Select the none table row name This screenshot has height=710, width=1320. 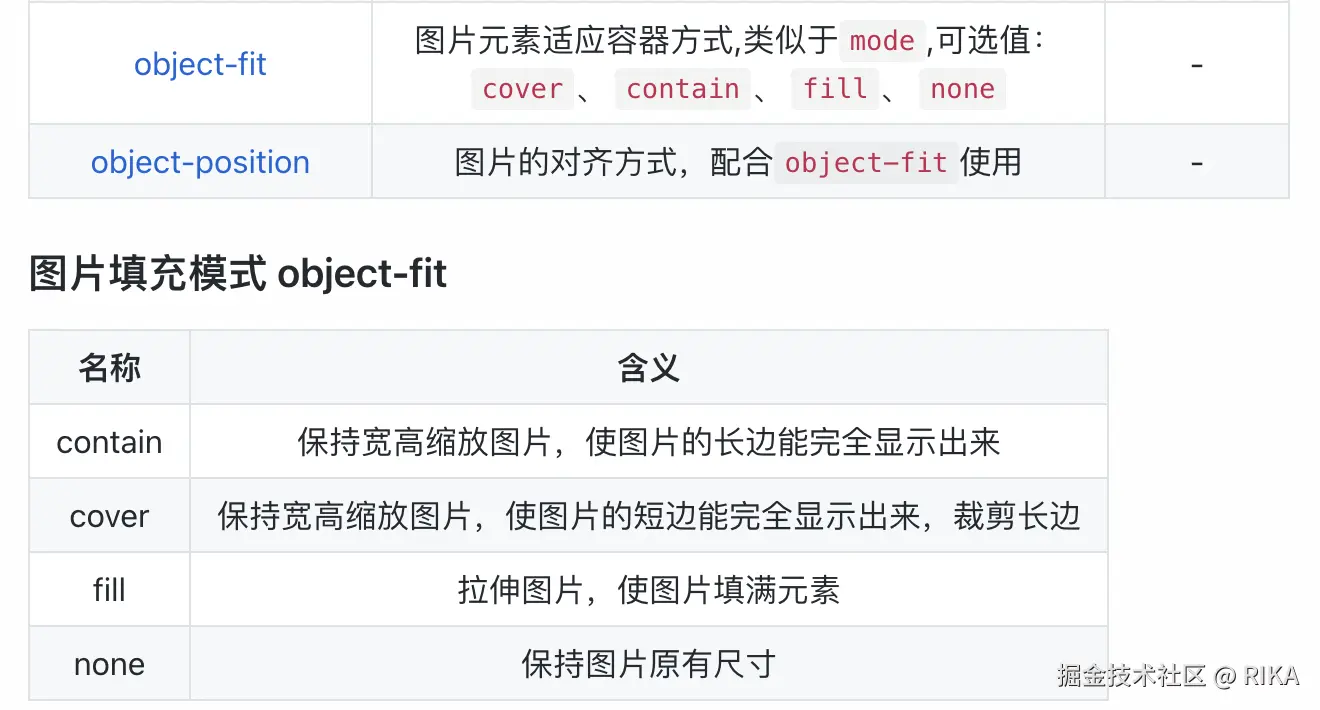[x=110, y=664]
